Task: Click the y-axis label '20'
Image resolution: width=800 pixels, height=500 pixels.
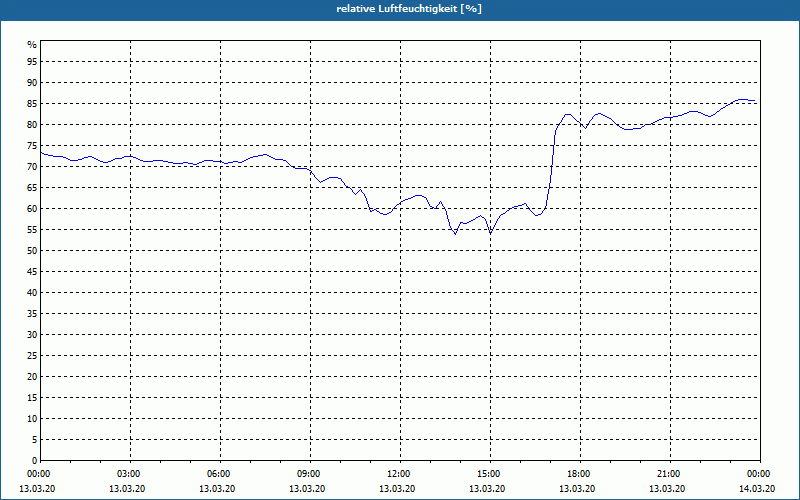Action: 32,377
